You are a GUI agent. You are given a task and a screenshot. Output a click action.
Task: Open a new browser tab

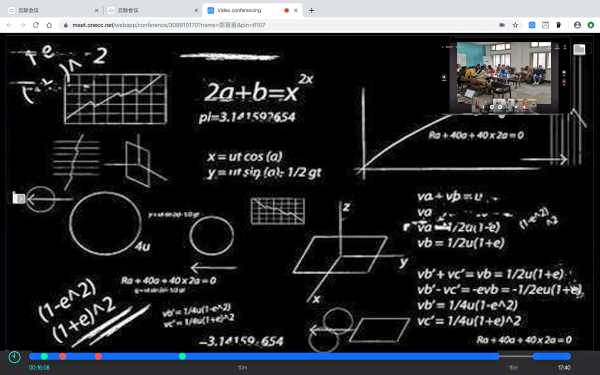pyautogui.click(x=311, y=10)
